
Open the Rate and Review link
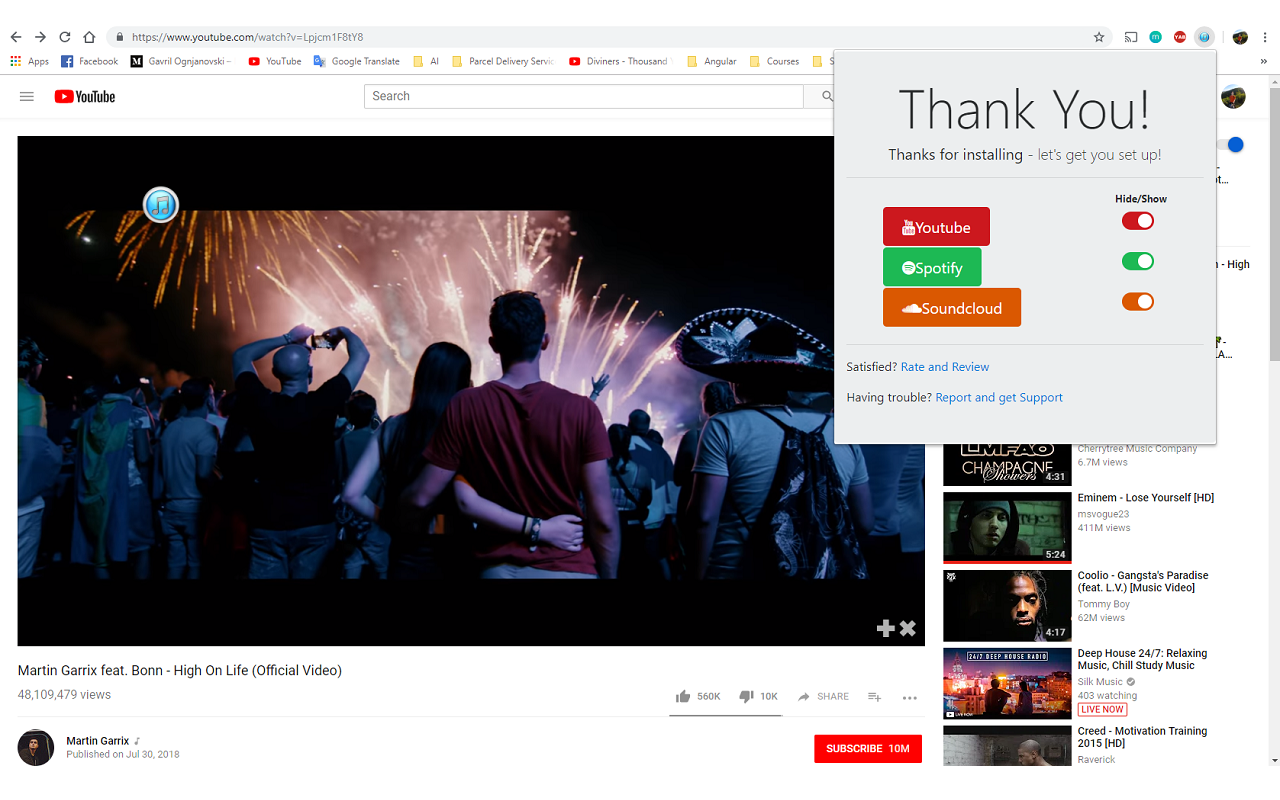pyautogui.click(x=945, y=367)
